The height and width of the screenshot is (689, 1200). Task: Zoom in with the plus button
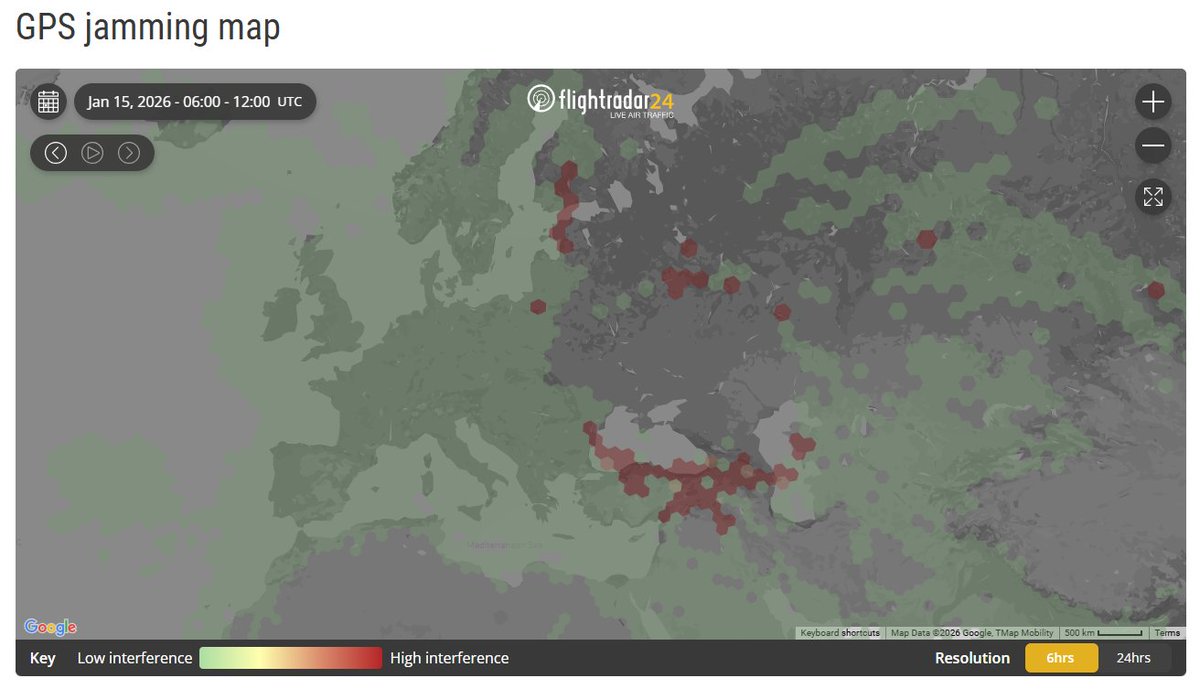click(1153, 101)
